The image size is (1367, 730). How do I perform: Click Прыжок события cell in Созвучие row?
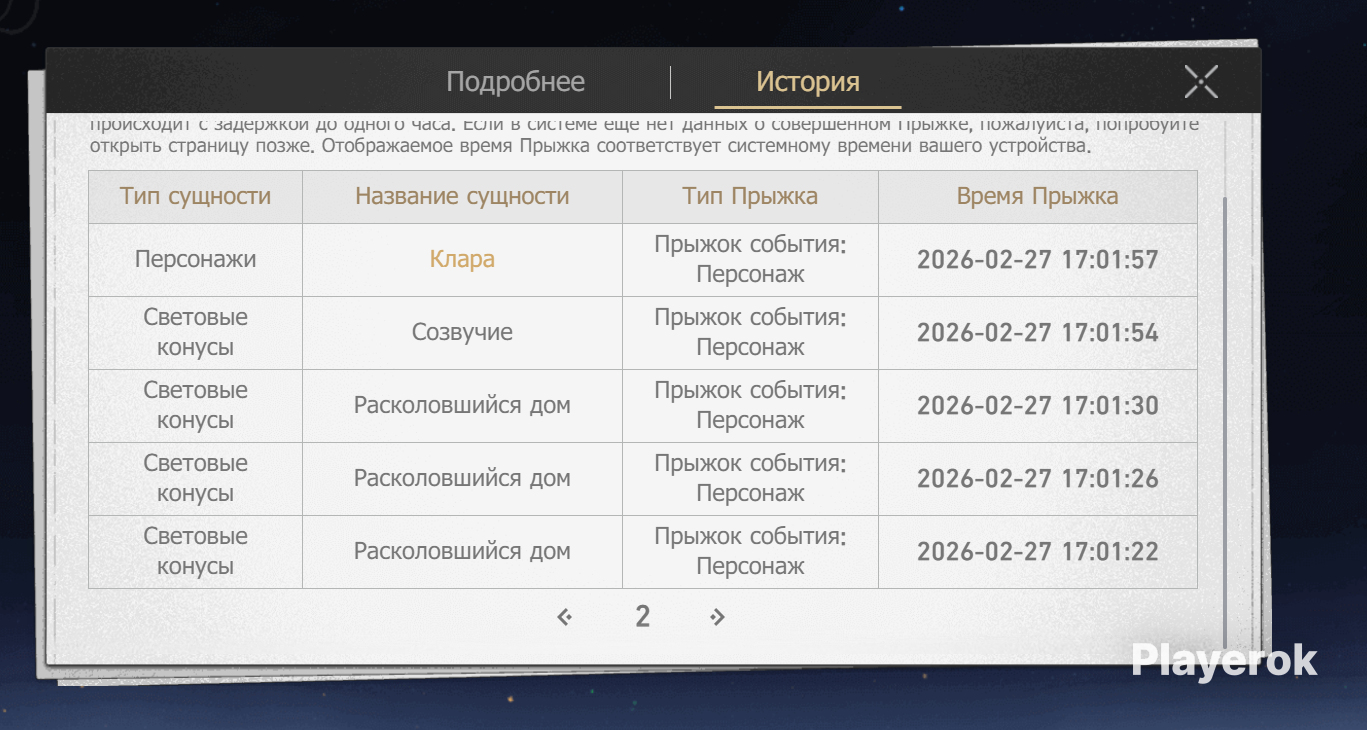coord(750,332)
